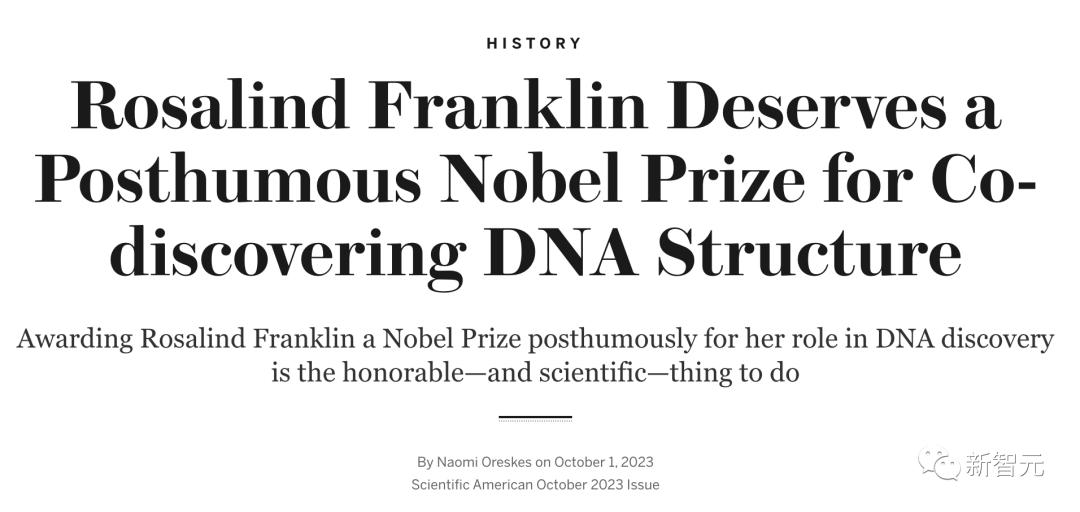Image resolution: width=1080 pixels, height=512 pixels.
Task: Click the 新智元 watermark text
Action: click(x=1004, y=466)
